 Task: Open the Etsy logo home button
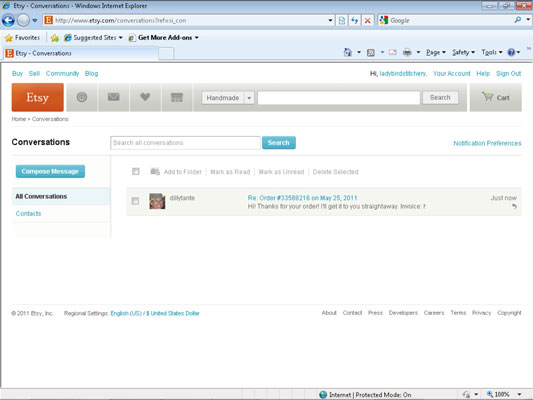pos(37,98)
